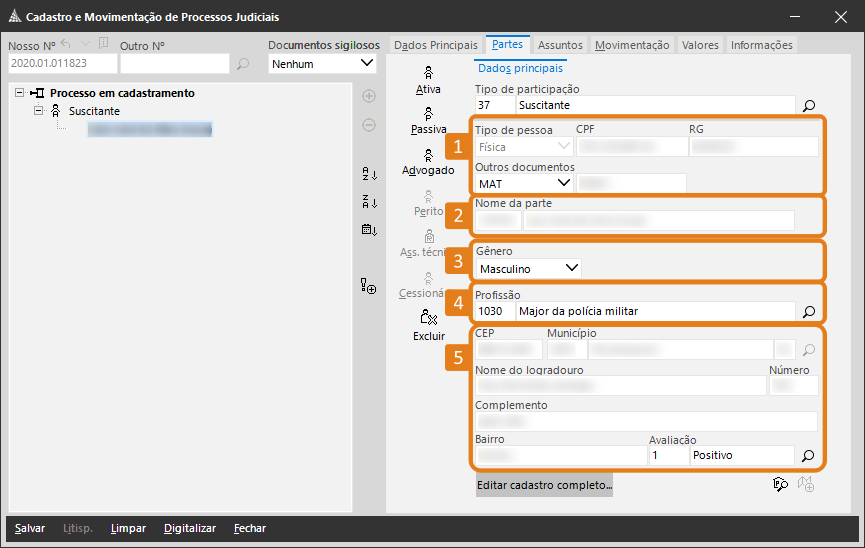Collapse the Processo em cadastramento node
This screenshot has width=865, height=548.
click(20, 93)
